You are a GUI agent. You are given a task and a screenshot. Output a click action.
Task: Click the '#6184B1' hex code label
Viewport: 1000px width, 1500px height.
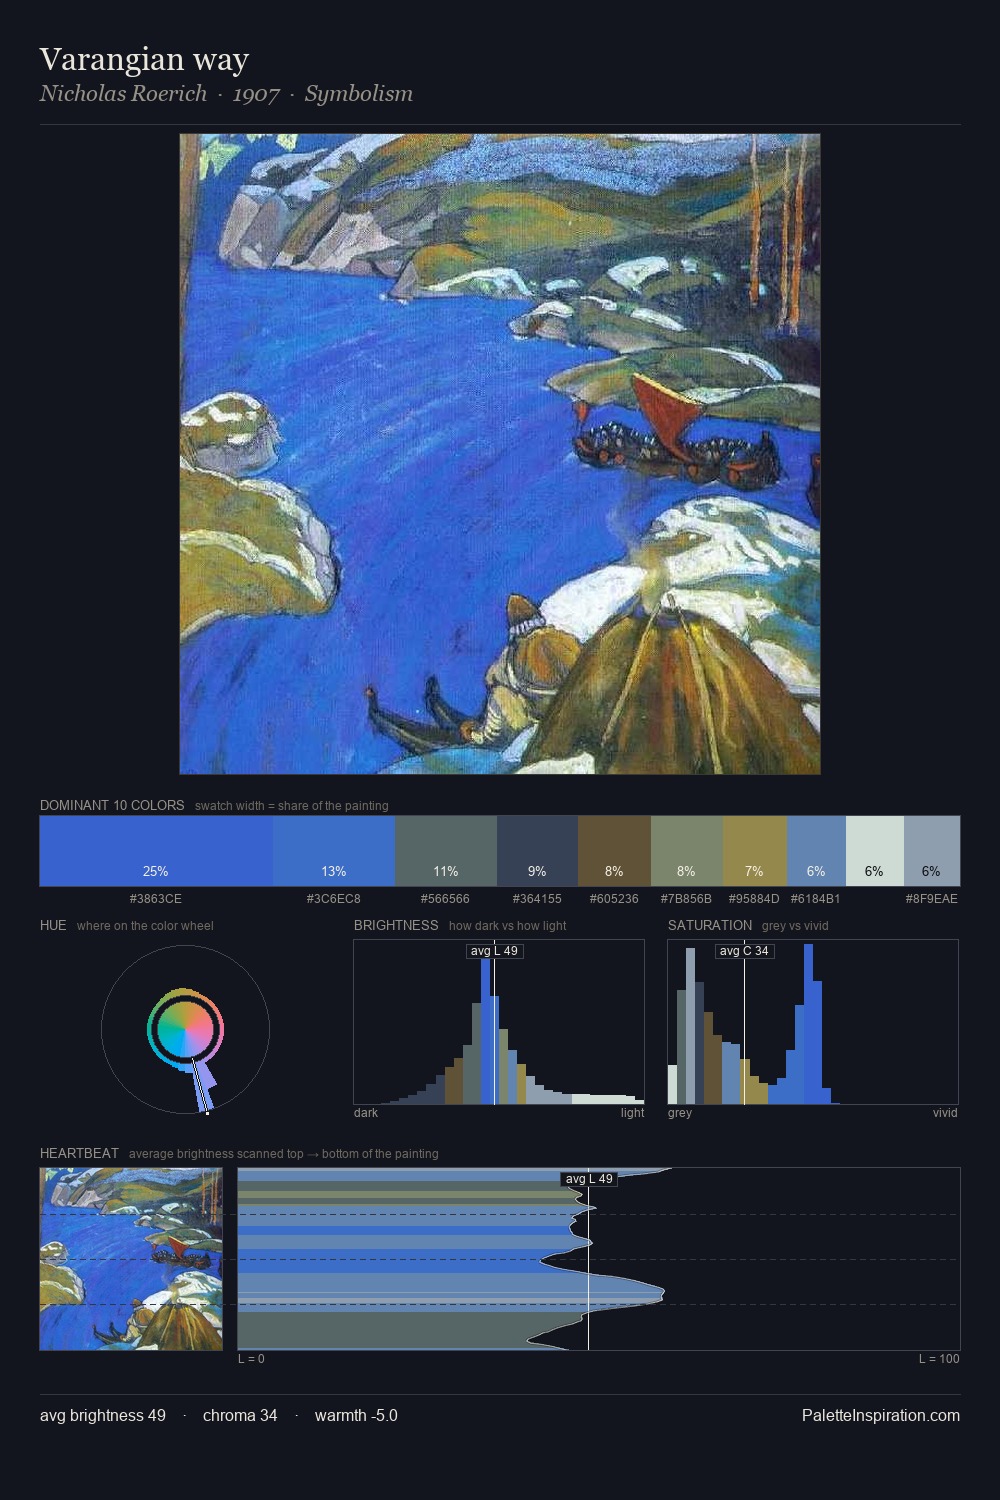point(815,899)
